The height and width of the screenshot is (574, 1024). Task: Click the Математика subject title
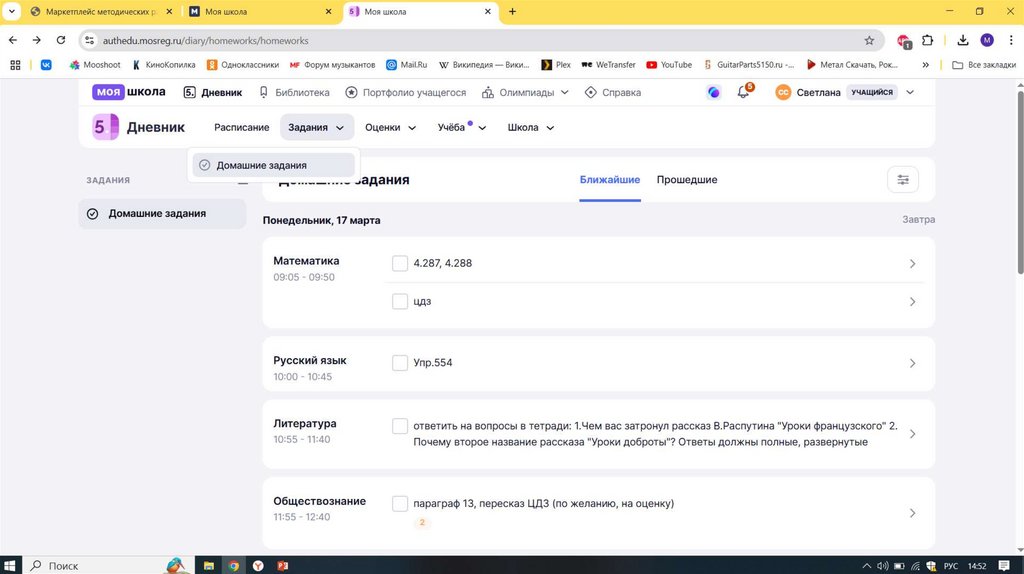point(306,261)
